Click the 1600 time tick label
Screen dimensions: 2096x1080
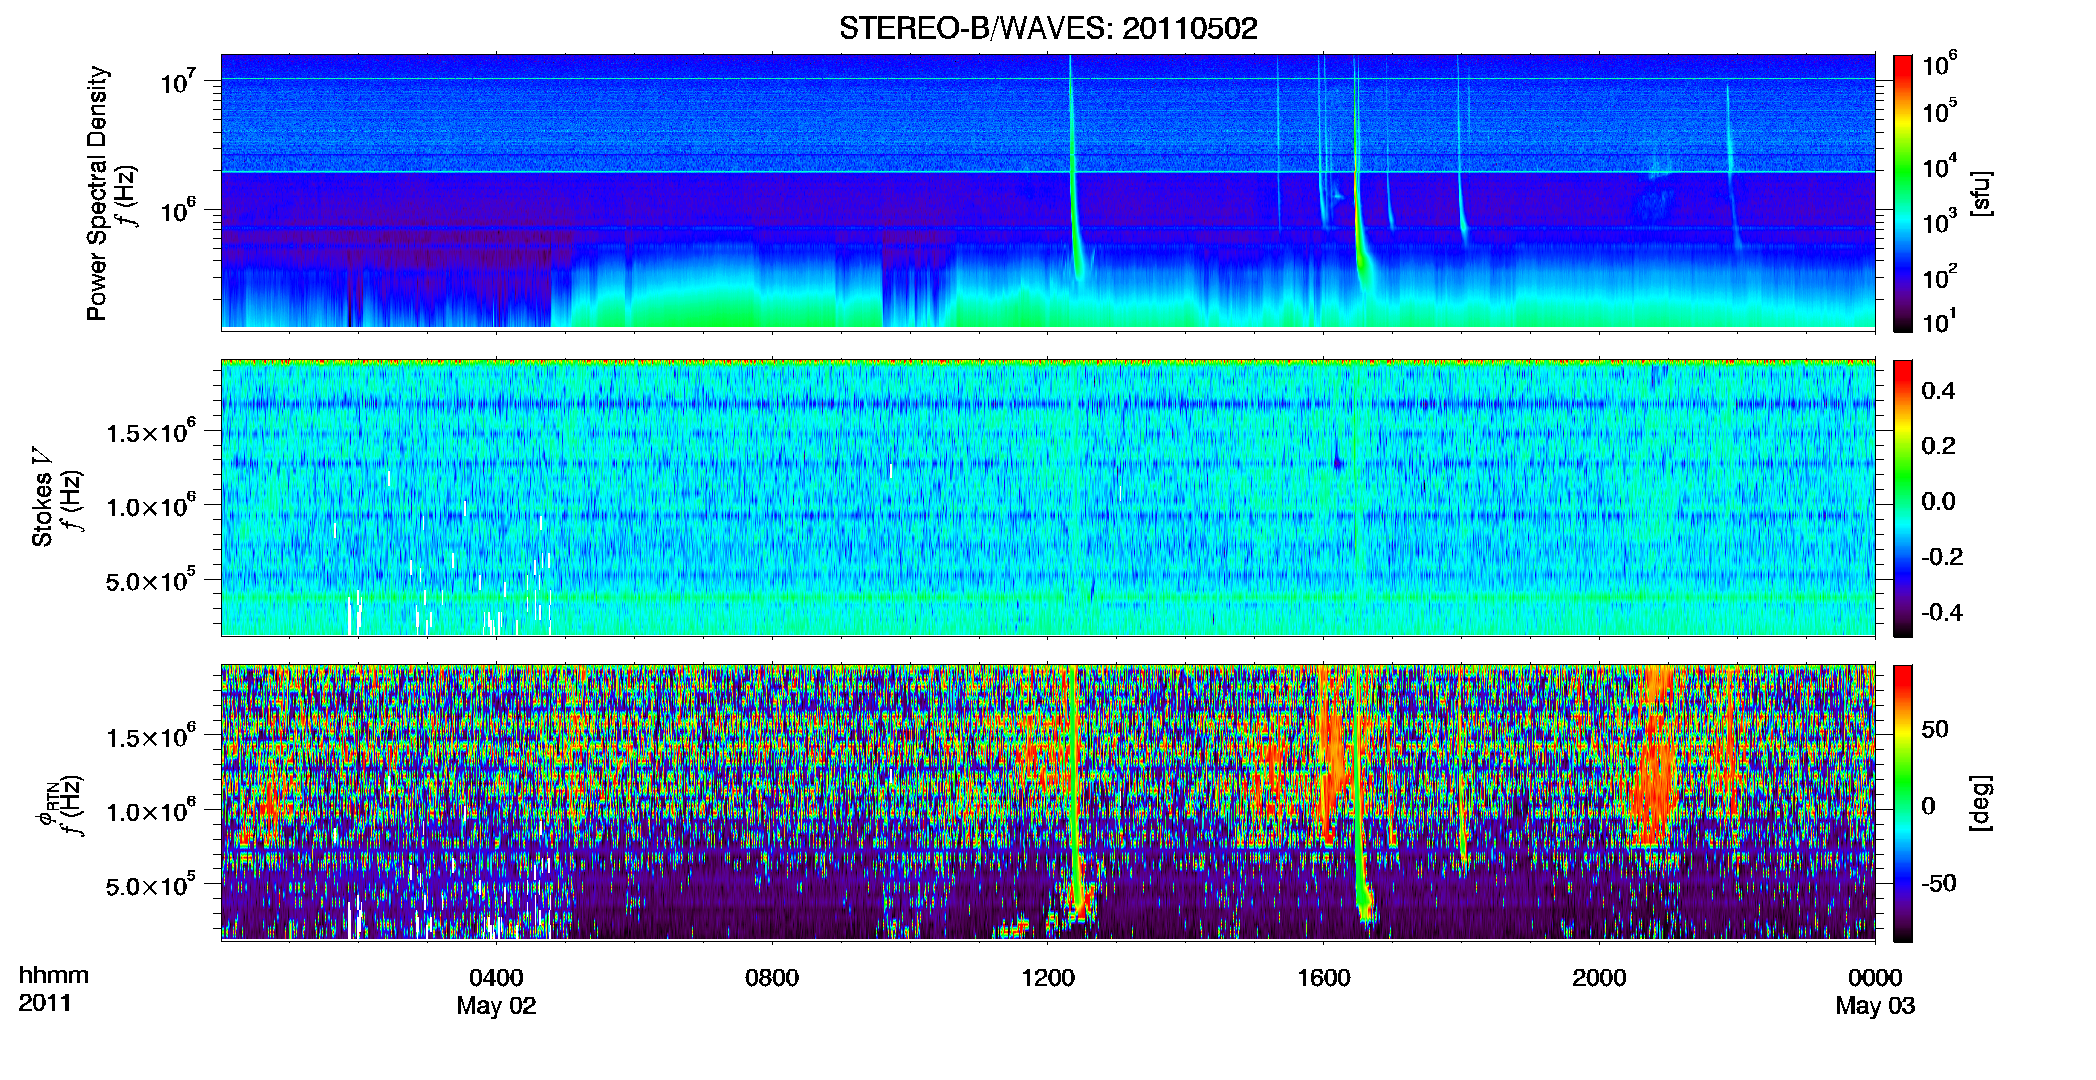tap(1324, 978)
